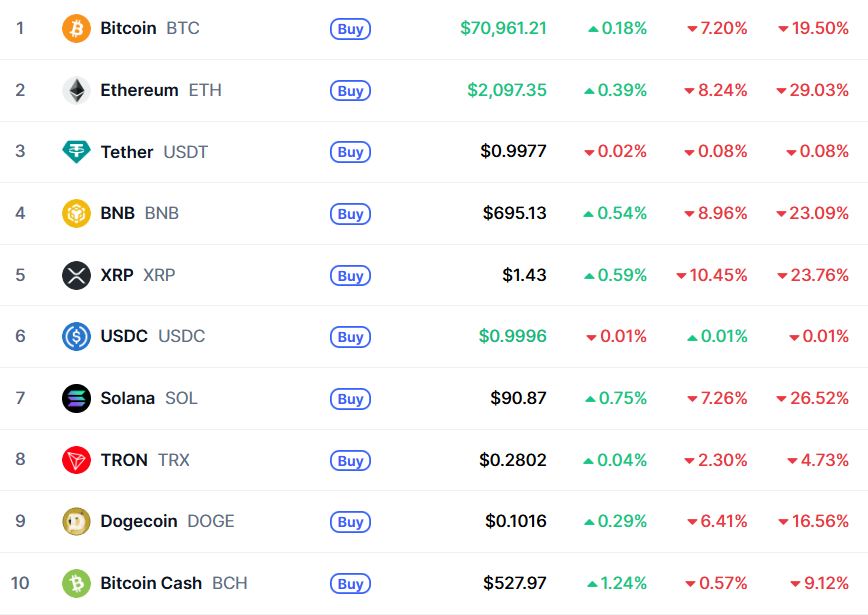Click the Tether logo icon
This screenshot has height=615, width=868.
(76, 152)
